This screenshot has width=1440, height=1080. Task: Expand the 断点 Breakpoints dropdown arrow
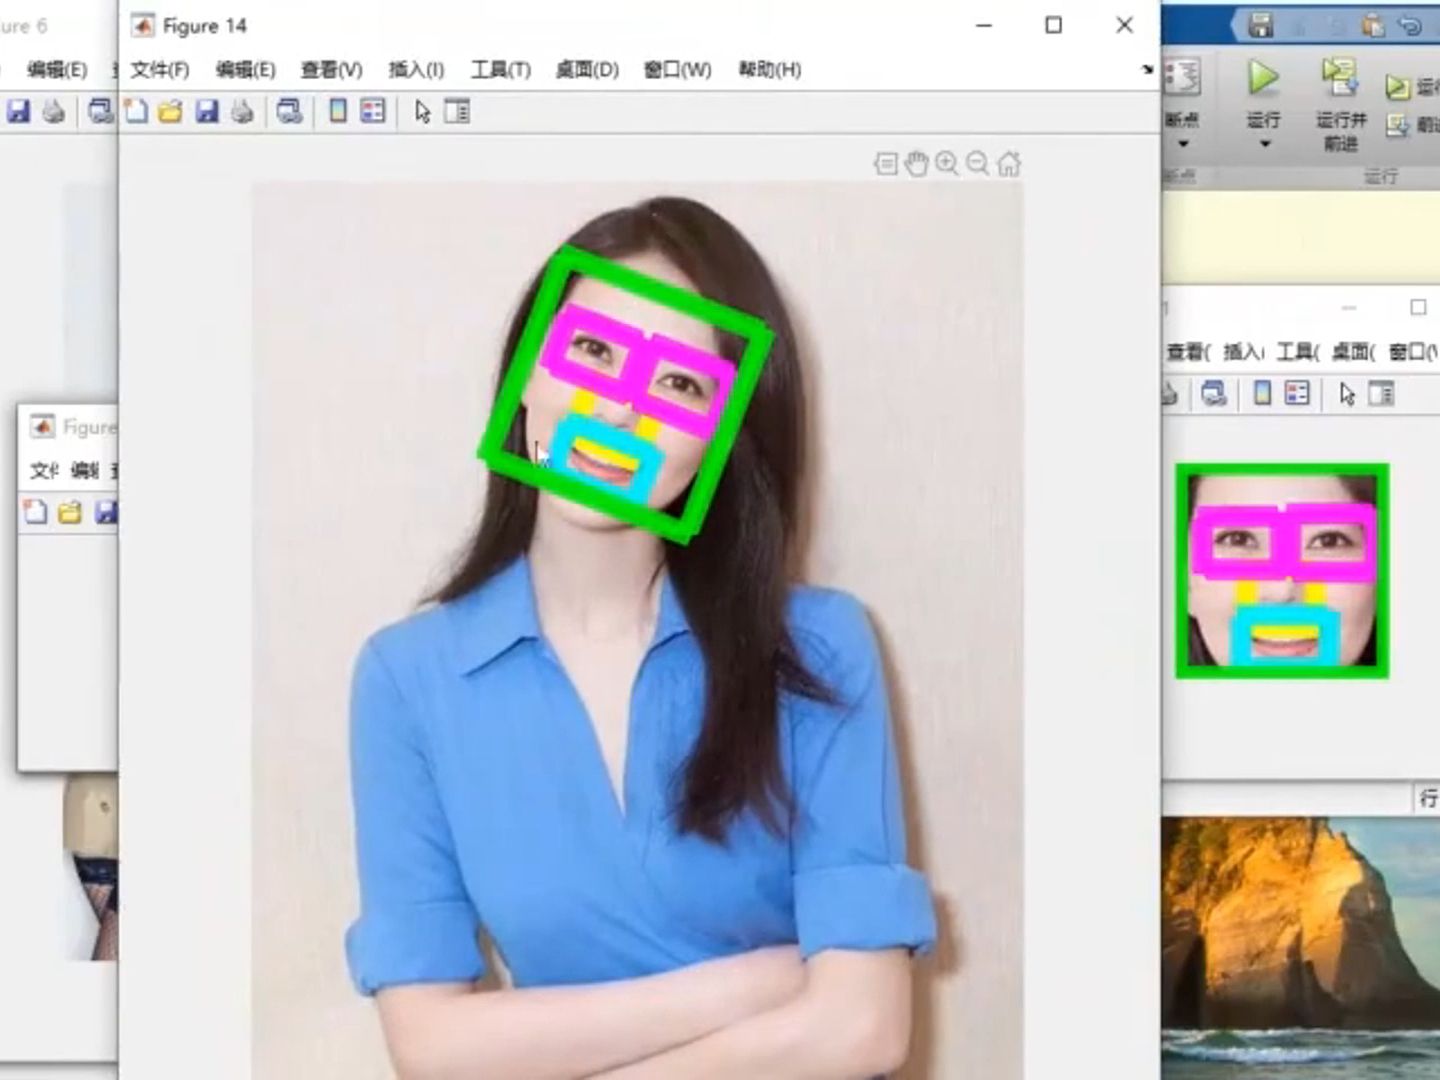(x=1184, y=144)
